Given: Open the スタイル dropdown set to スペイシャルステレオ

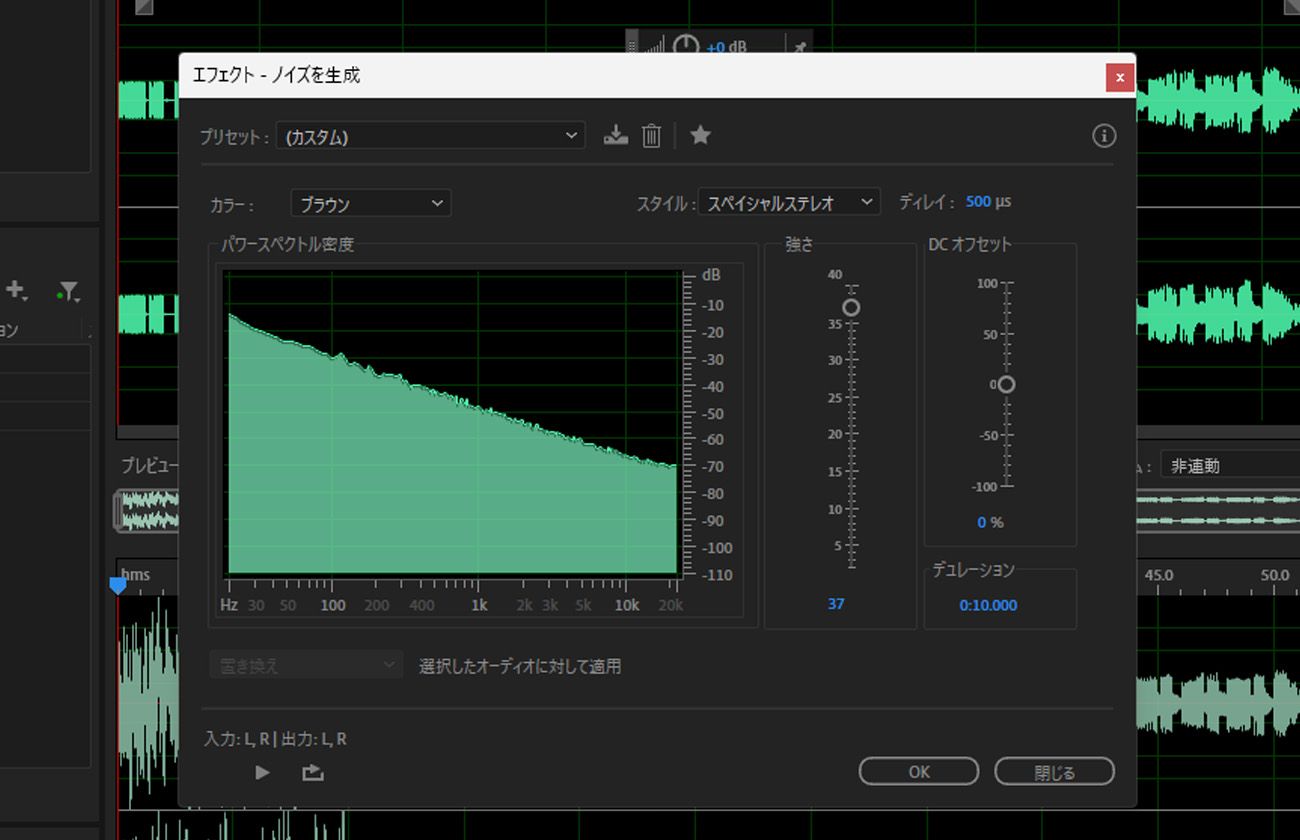Looking at the screenshot, I should pyautogui.click(x=789, y=202).
